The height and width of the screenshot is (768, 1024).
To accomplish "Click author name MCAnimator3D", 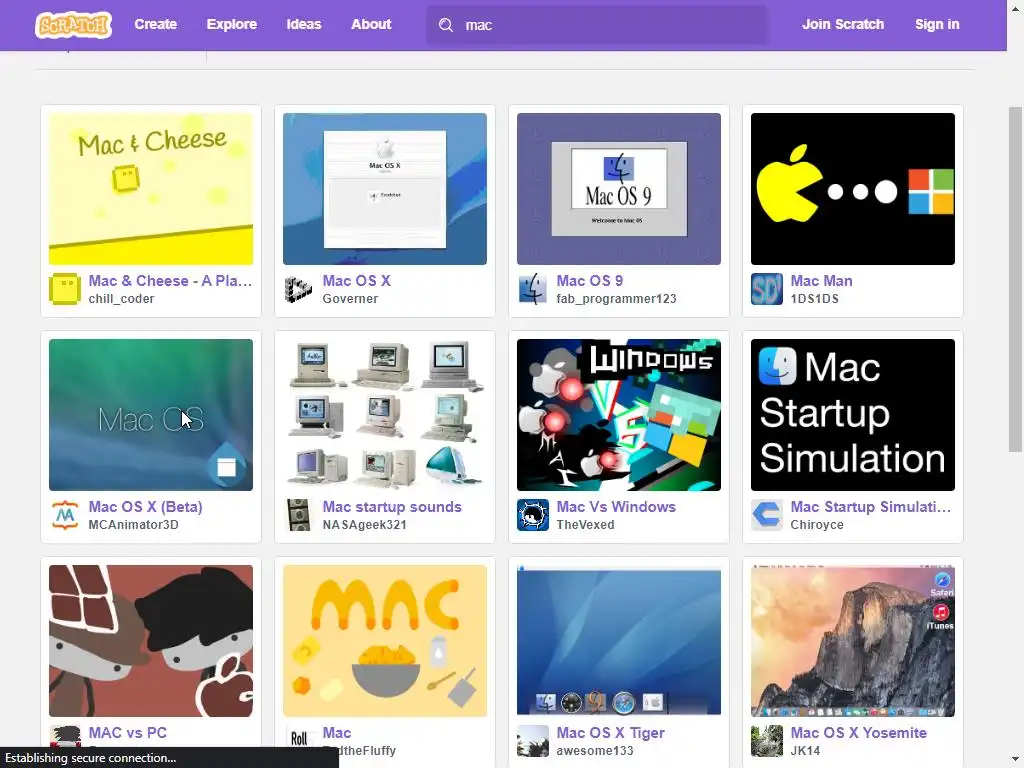I will (133, 525).
